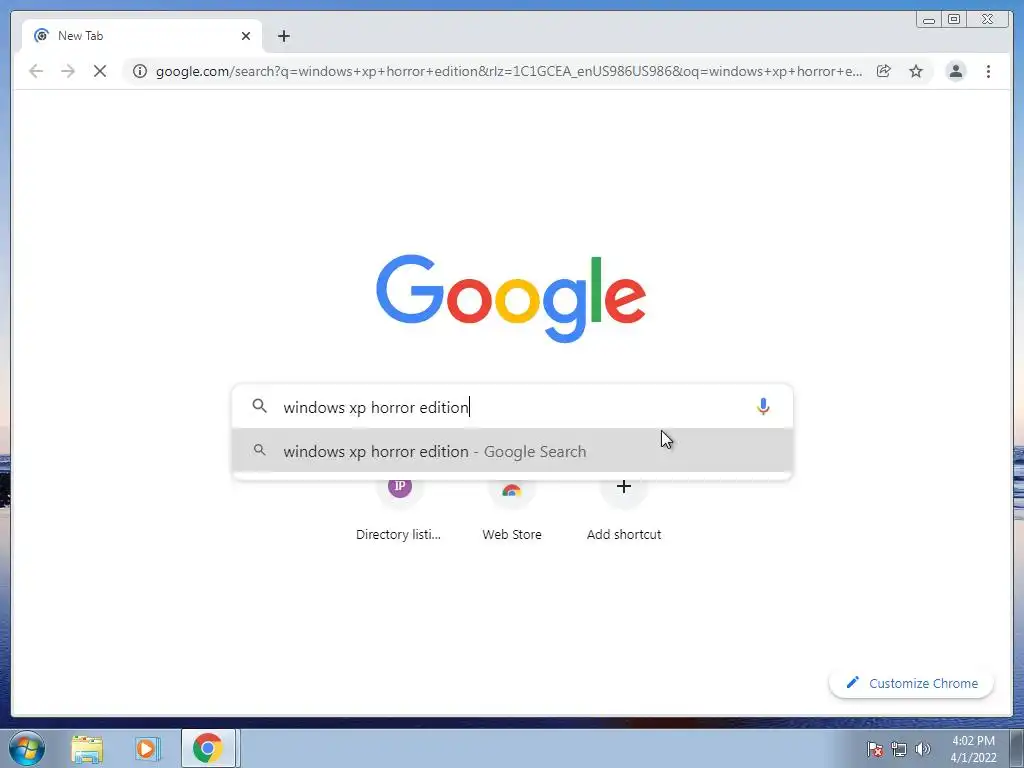Open the Windows Start menu
1024x768 pixels.
[x=27, y=748]
